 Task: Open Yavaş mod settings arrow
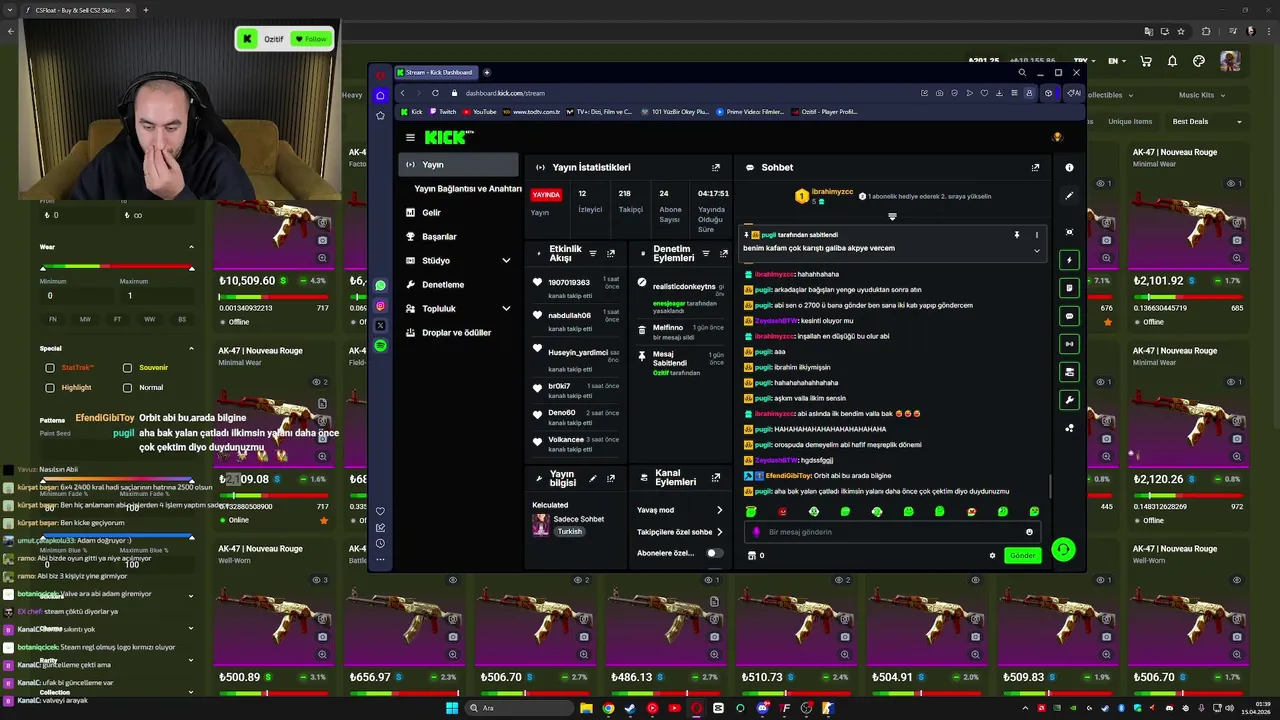(719, 511)
